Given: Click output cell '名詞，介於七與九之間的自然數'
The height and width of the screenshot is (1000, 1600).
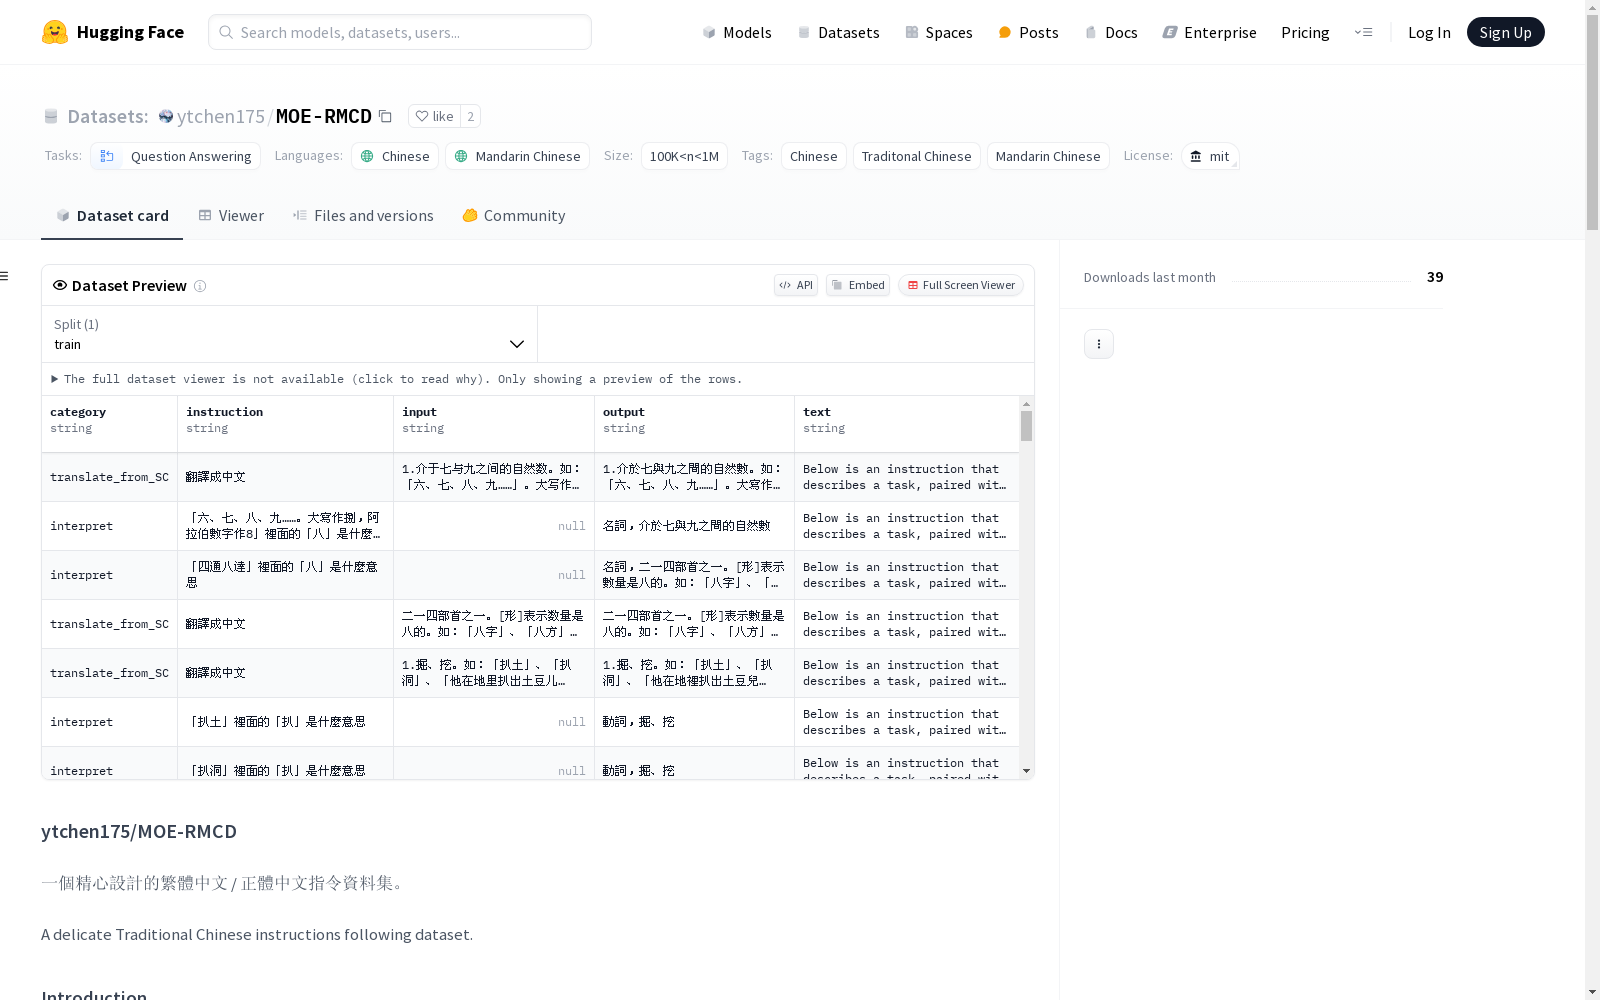Looking at the screenshot, I should (694, 526).
